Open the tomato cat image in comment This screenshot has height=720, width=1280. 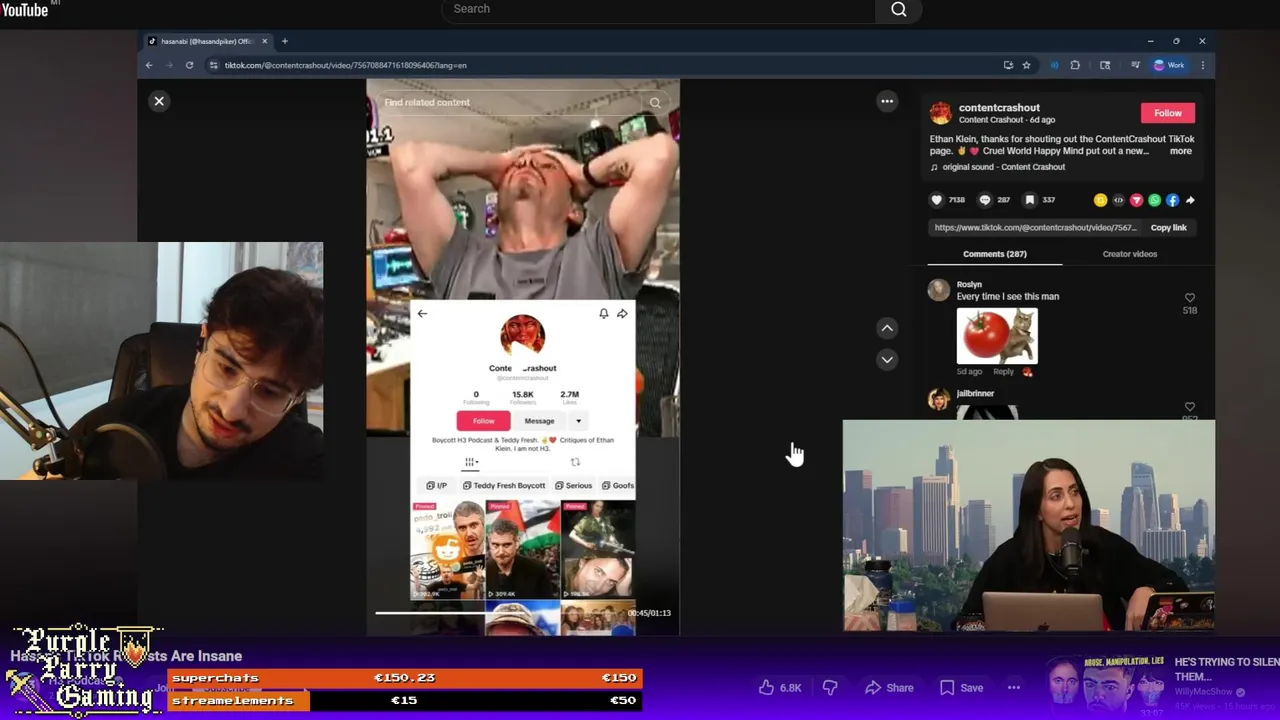997,335
